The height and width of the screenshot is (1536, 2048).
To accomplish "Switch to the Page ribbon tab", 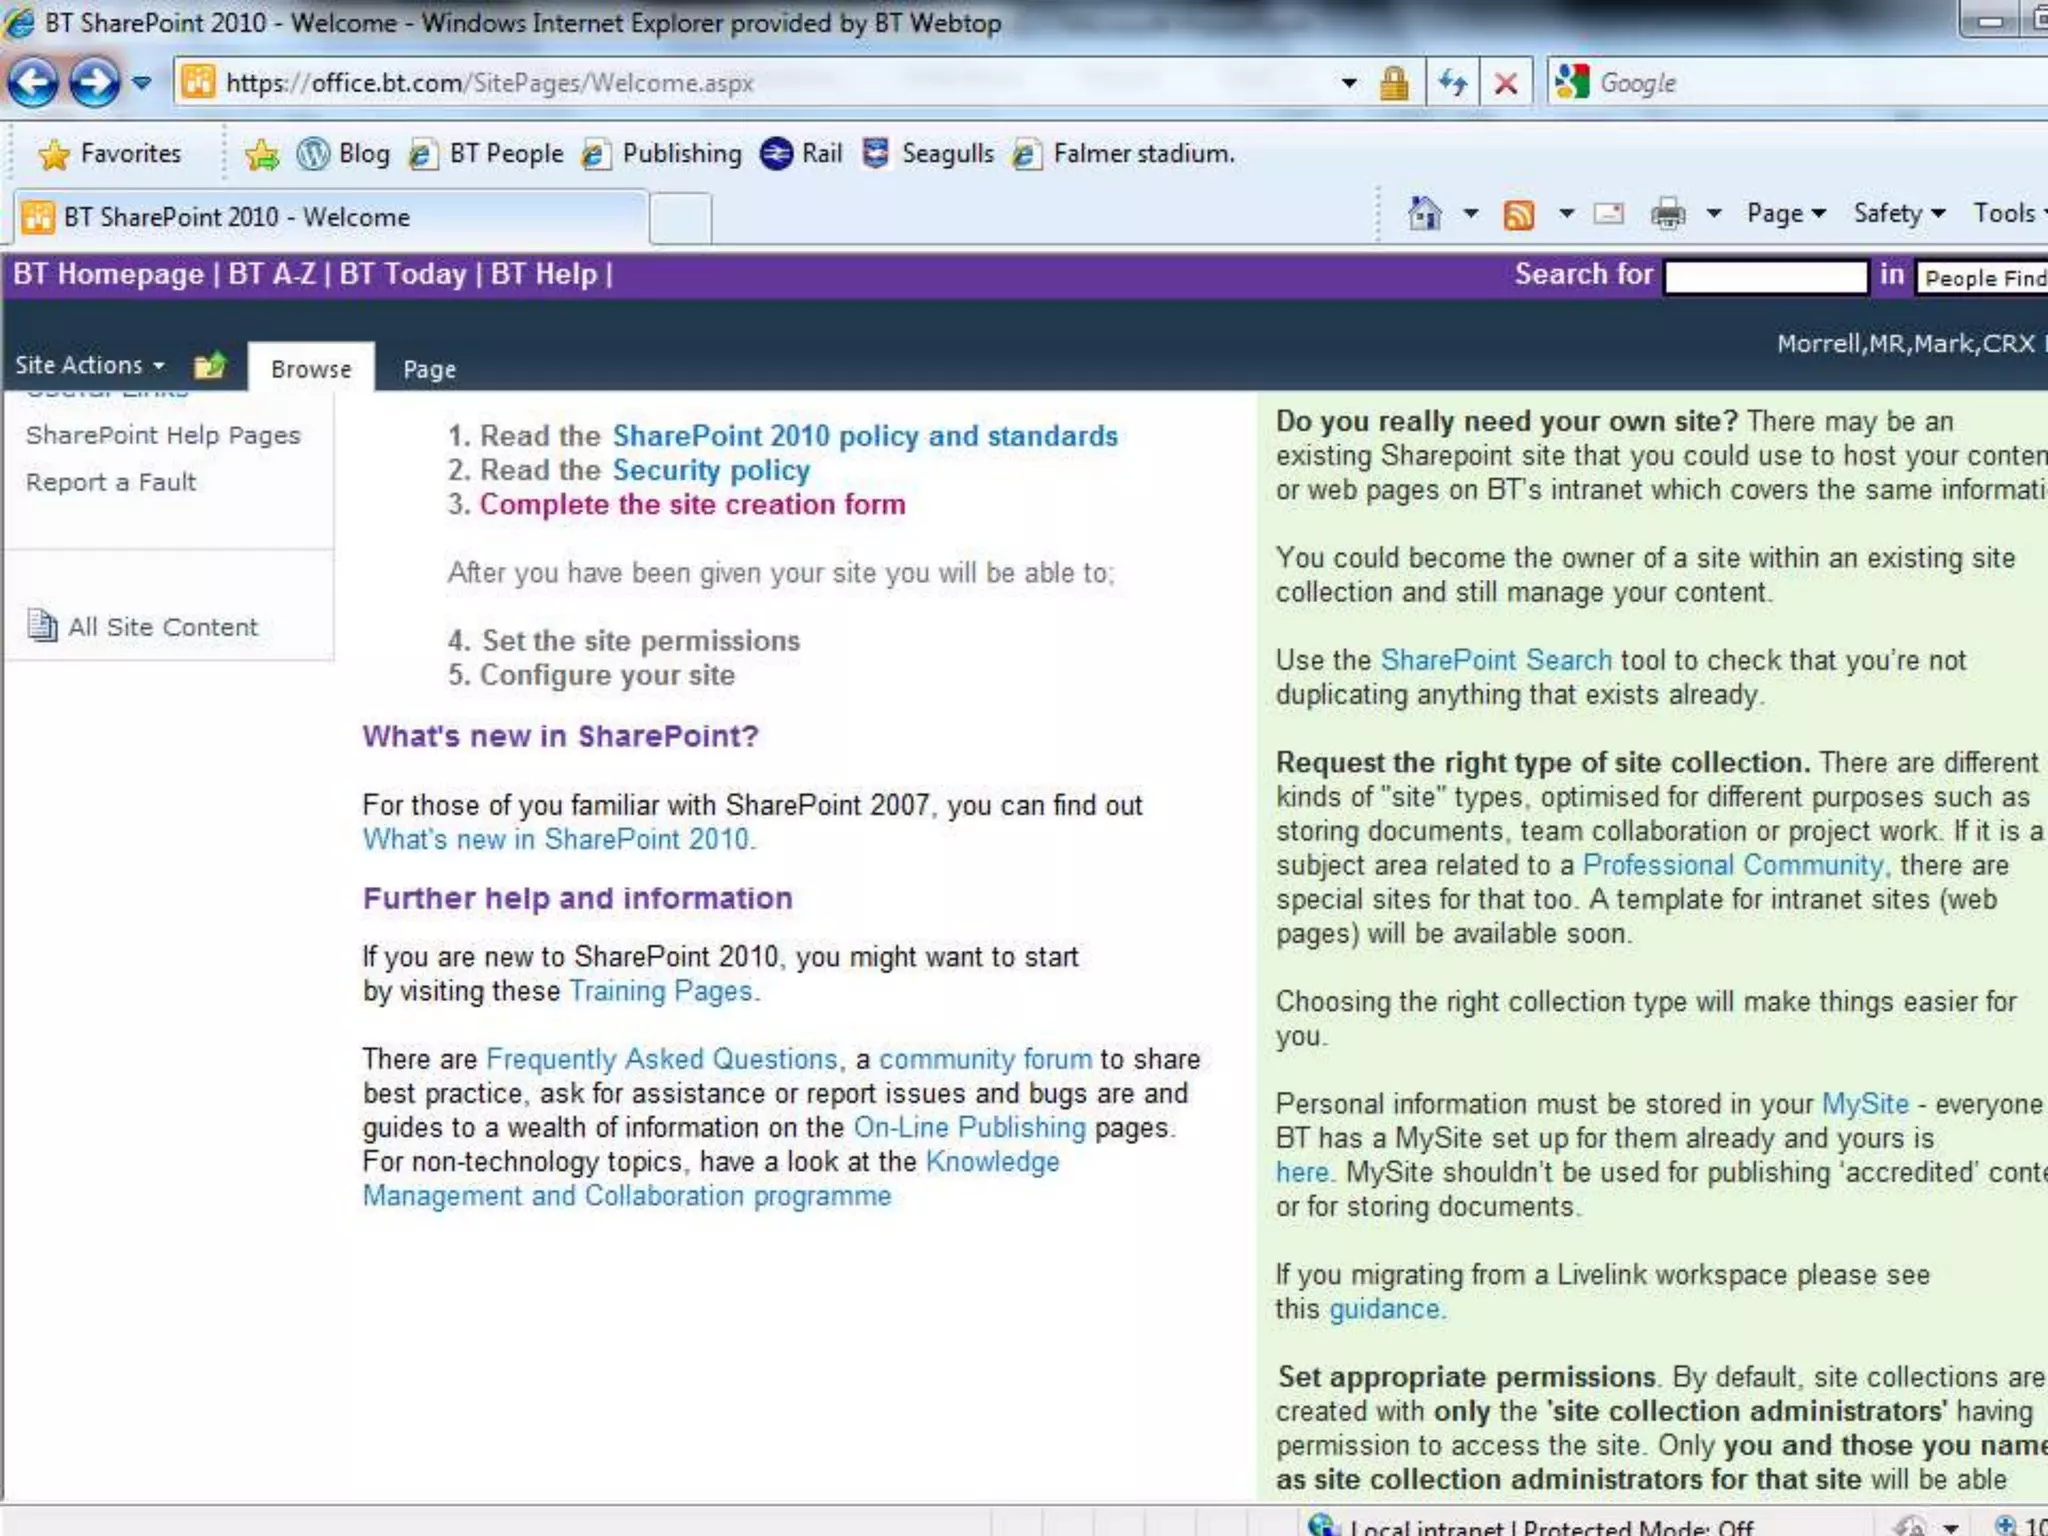I will (429, 370).
